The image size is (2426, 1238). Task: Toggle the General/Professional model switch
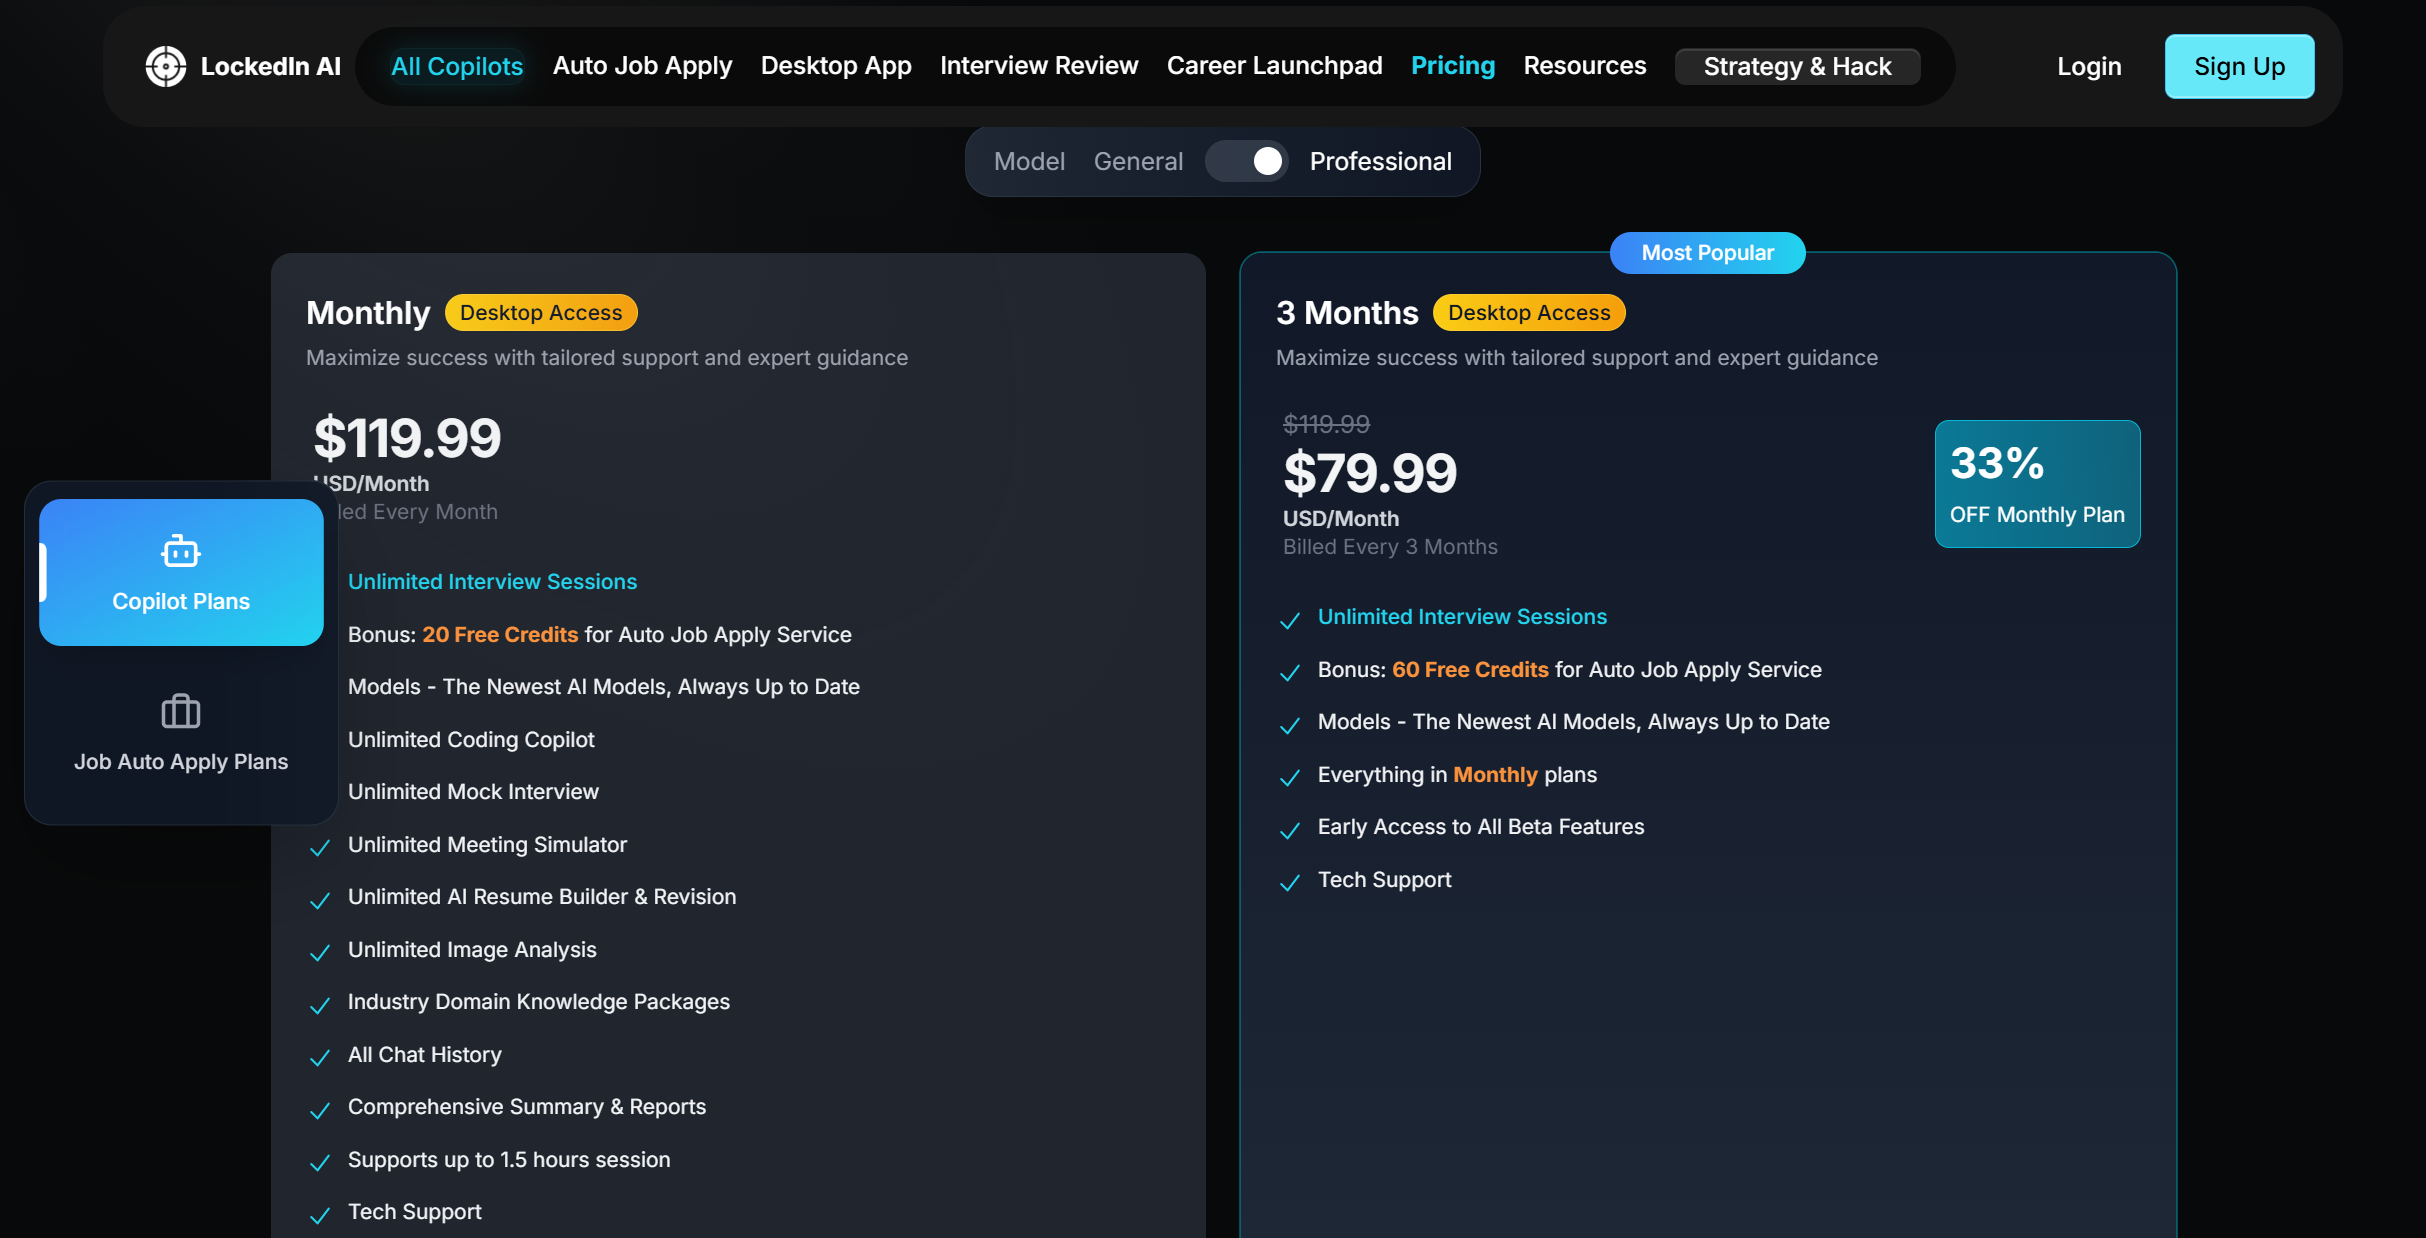(1246, 161)
